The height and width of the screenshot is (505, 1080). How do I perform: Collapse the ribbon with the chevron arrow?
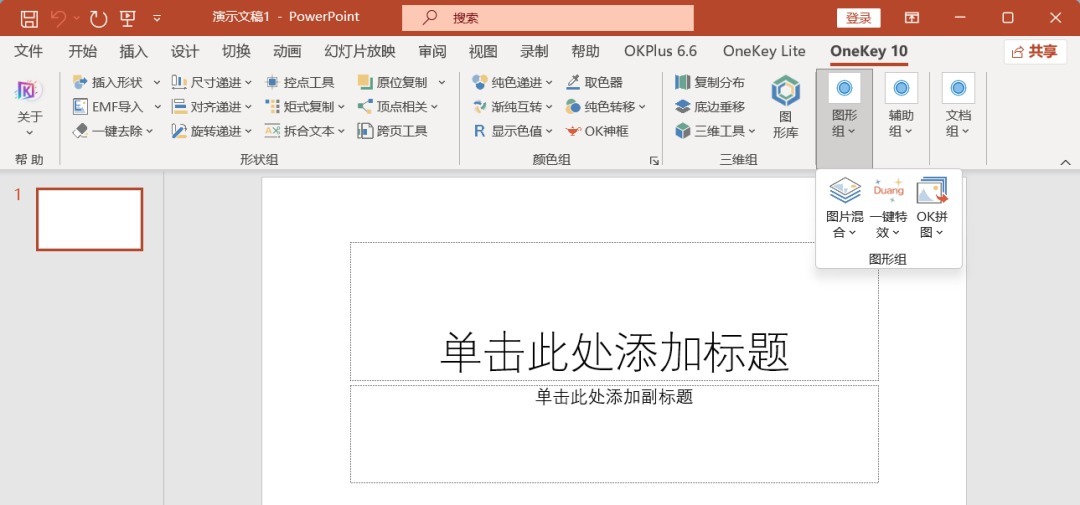1065,162
